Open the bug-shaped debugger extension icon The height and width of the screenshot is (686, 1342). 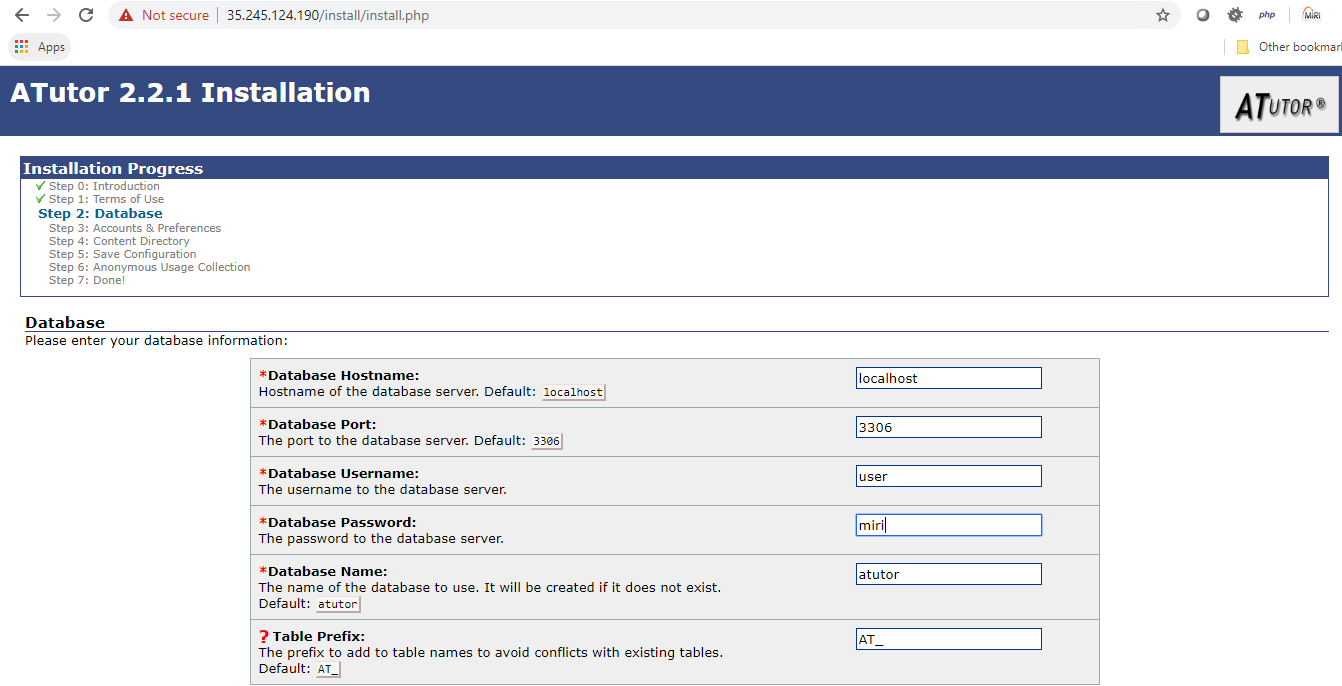click(x=1235, y=15)
